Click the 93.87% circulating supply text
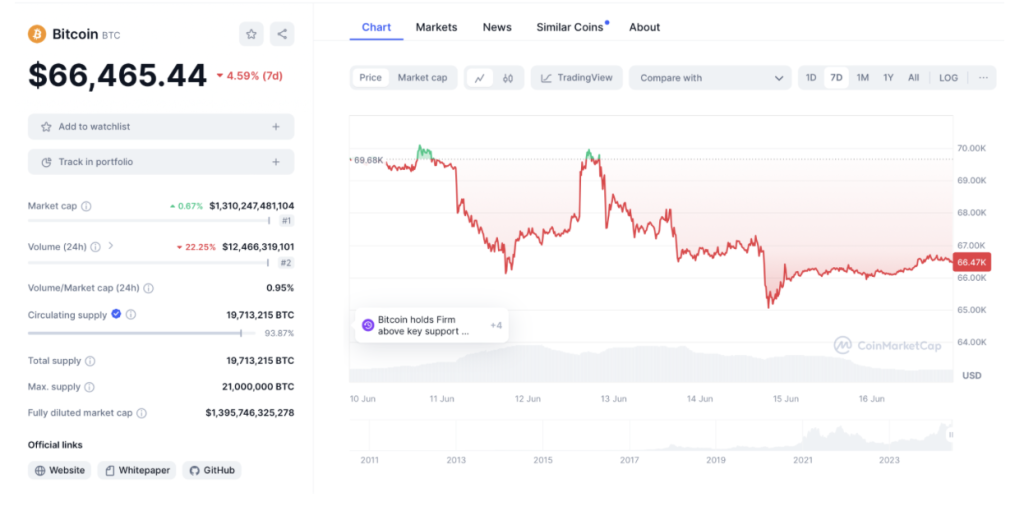 pos(279,333)
